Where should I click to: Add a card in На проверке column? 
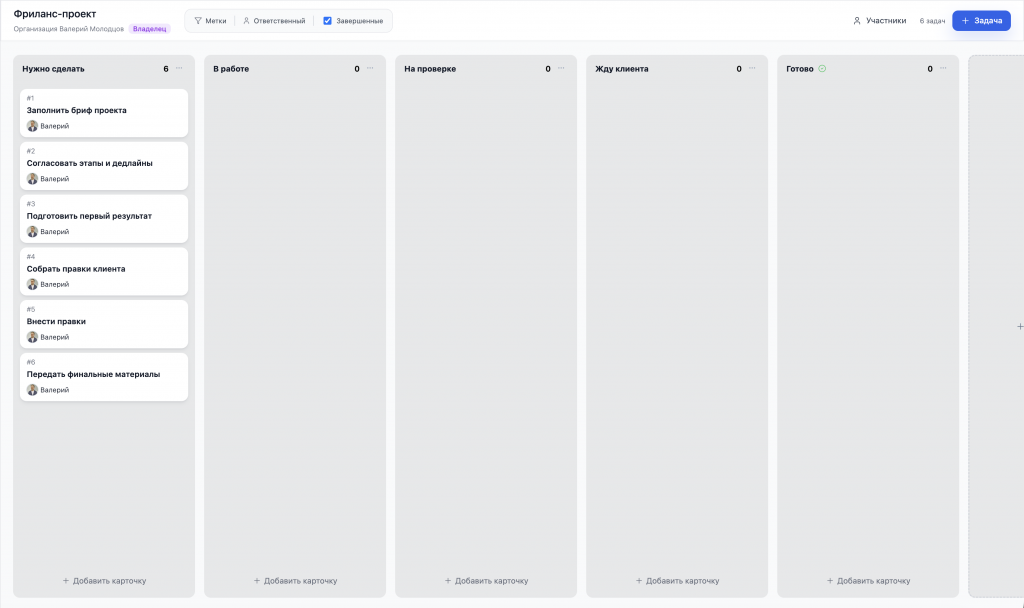pos(487,581)
